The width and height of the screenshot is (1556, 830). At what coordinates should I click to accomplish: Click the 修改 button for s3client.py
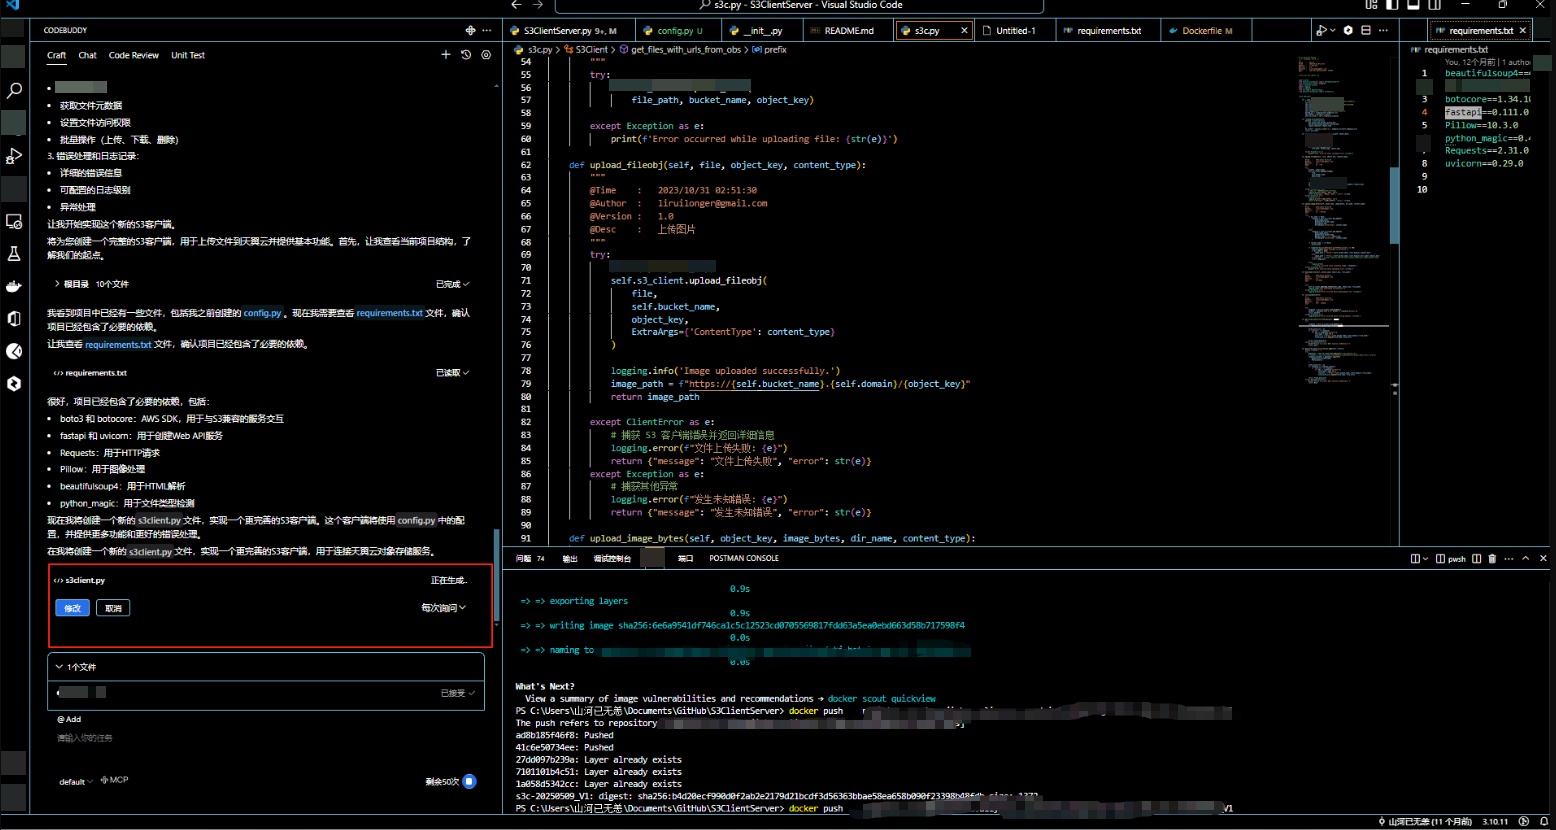coord(73,608)
